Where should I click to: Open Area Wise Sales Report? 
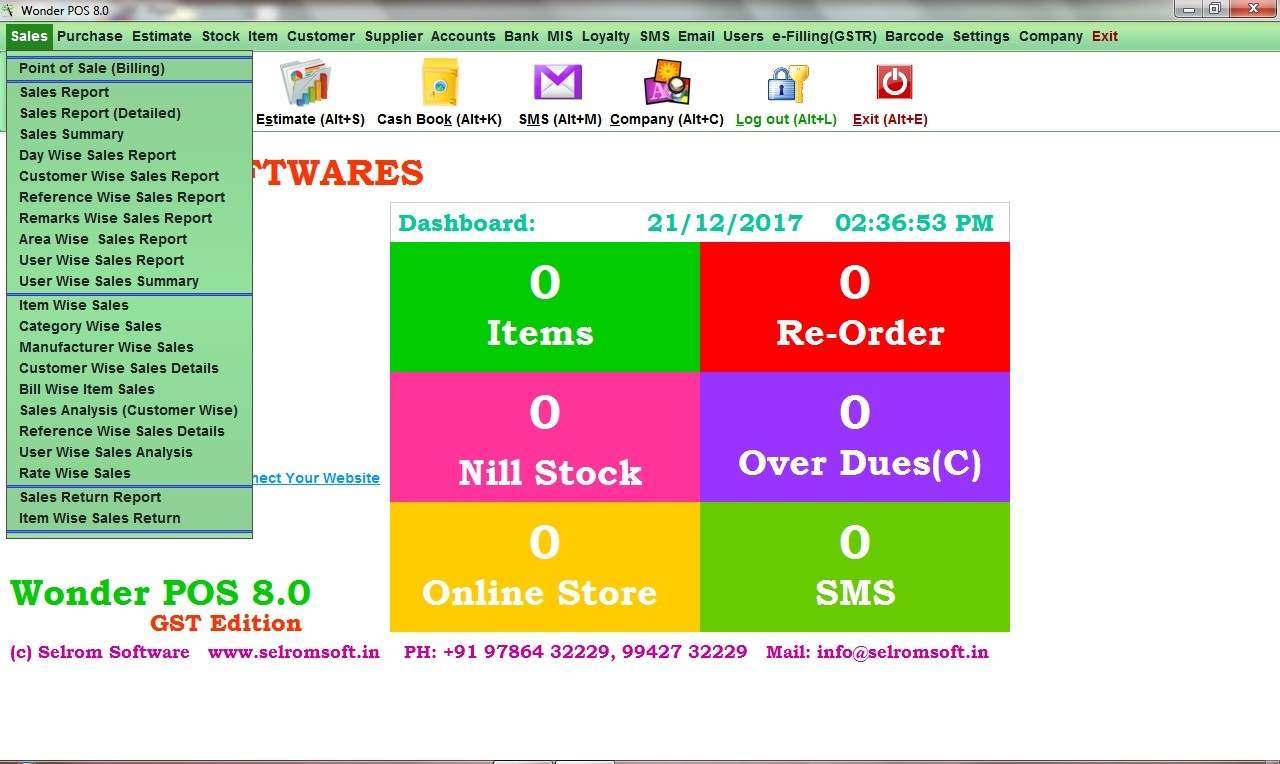tap(130, 239)
